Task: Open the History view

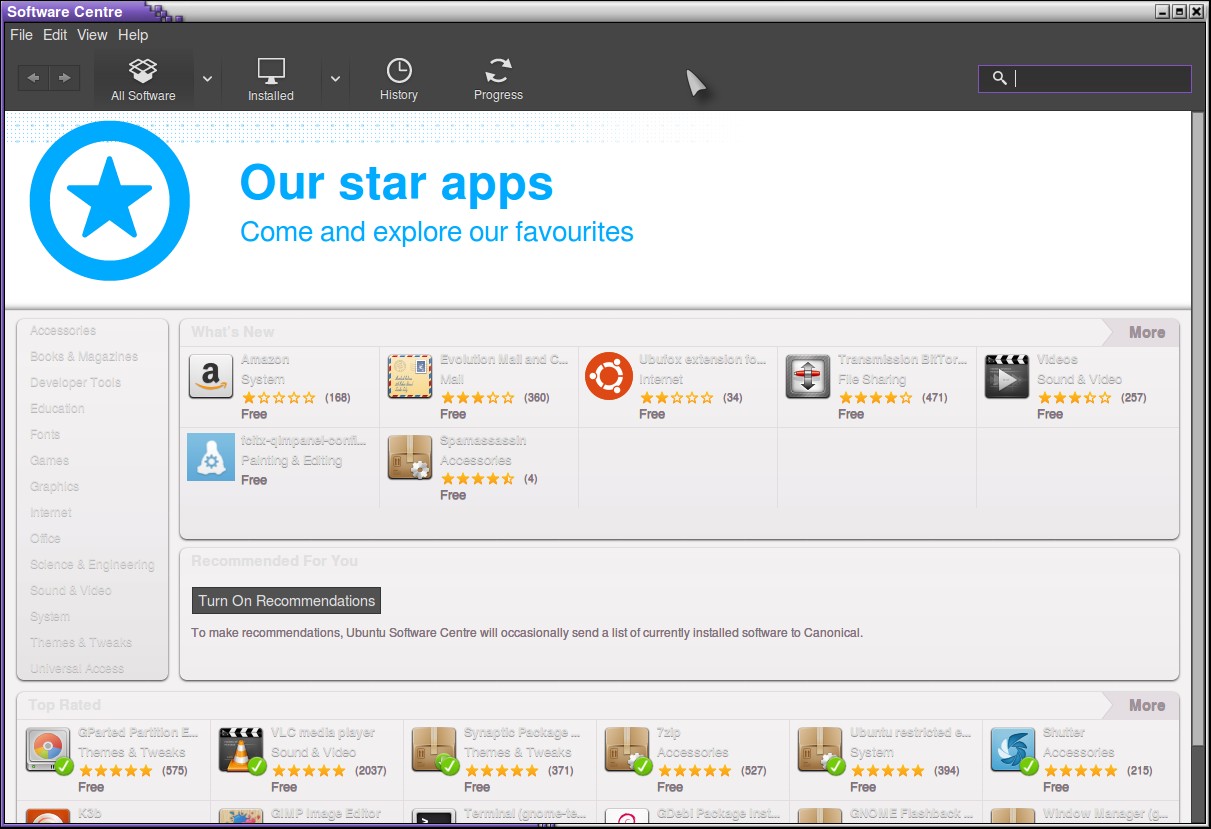Action: click(398, 79)
